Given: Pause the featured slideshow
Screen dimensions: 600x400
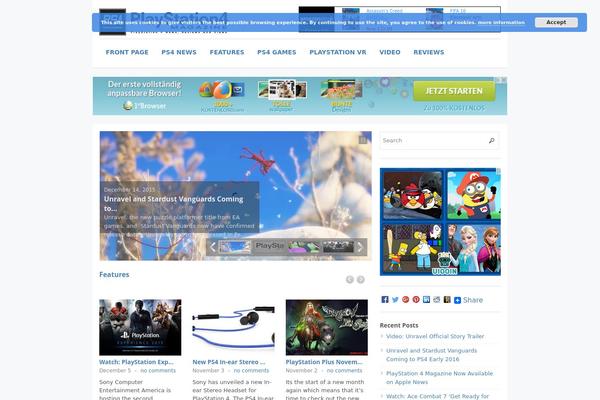Looking at the screenshot, I should pos(363,140).
